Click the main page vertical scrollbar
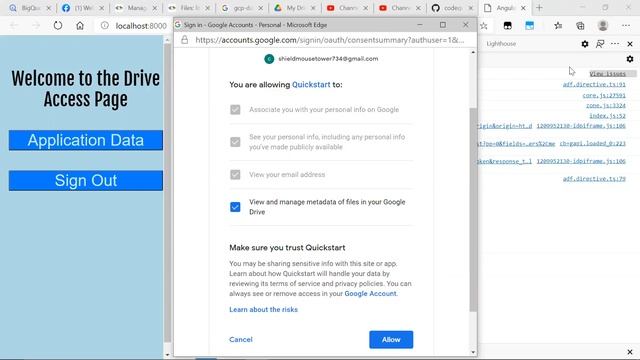 (x=167, y=192)
